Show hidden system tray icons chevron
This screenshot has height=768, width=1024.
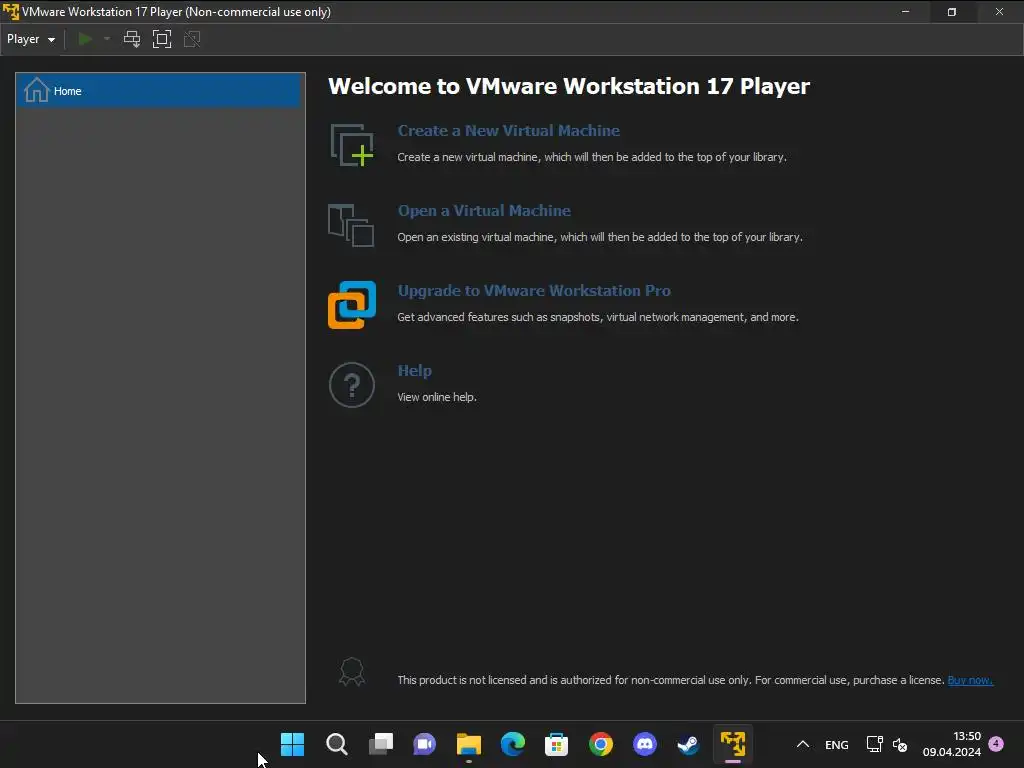coord(803,744)
